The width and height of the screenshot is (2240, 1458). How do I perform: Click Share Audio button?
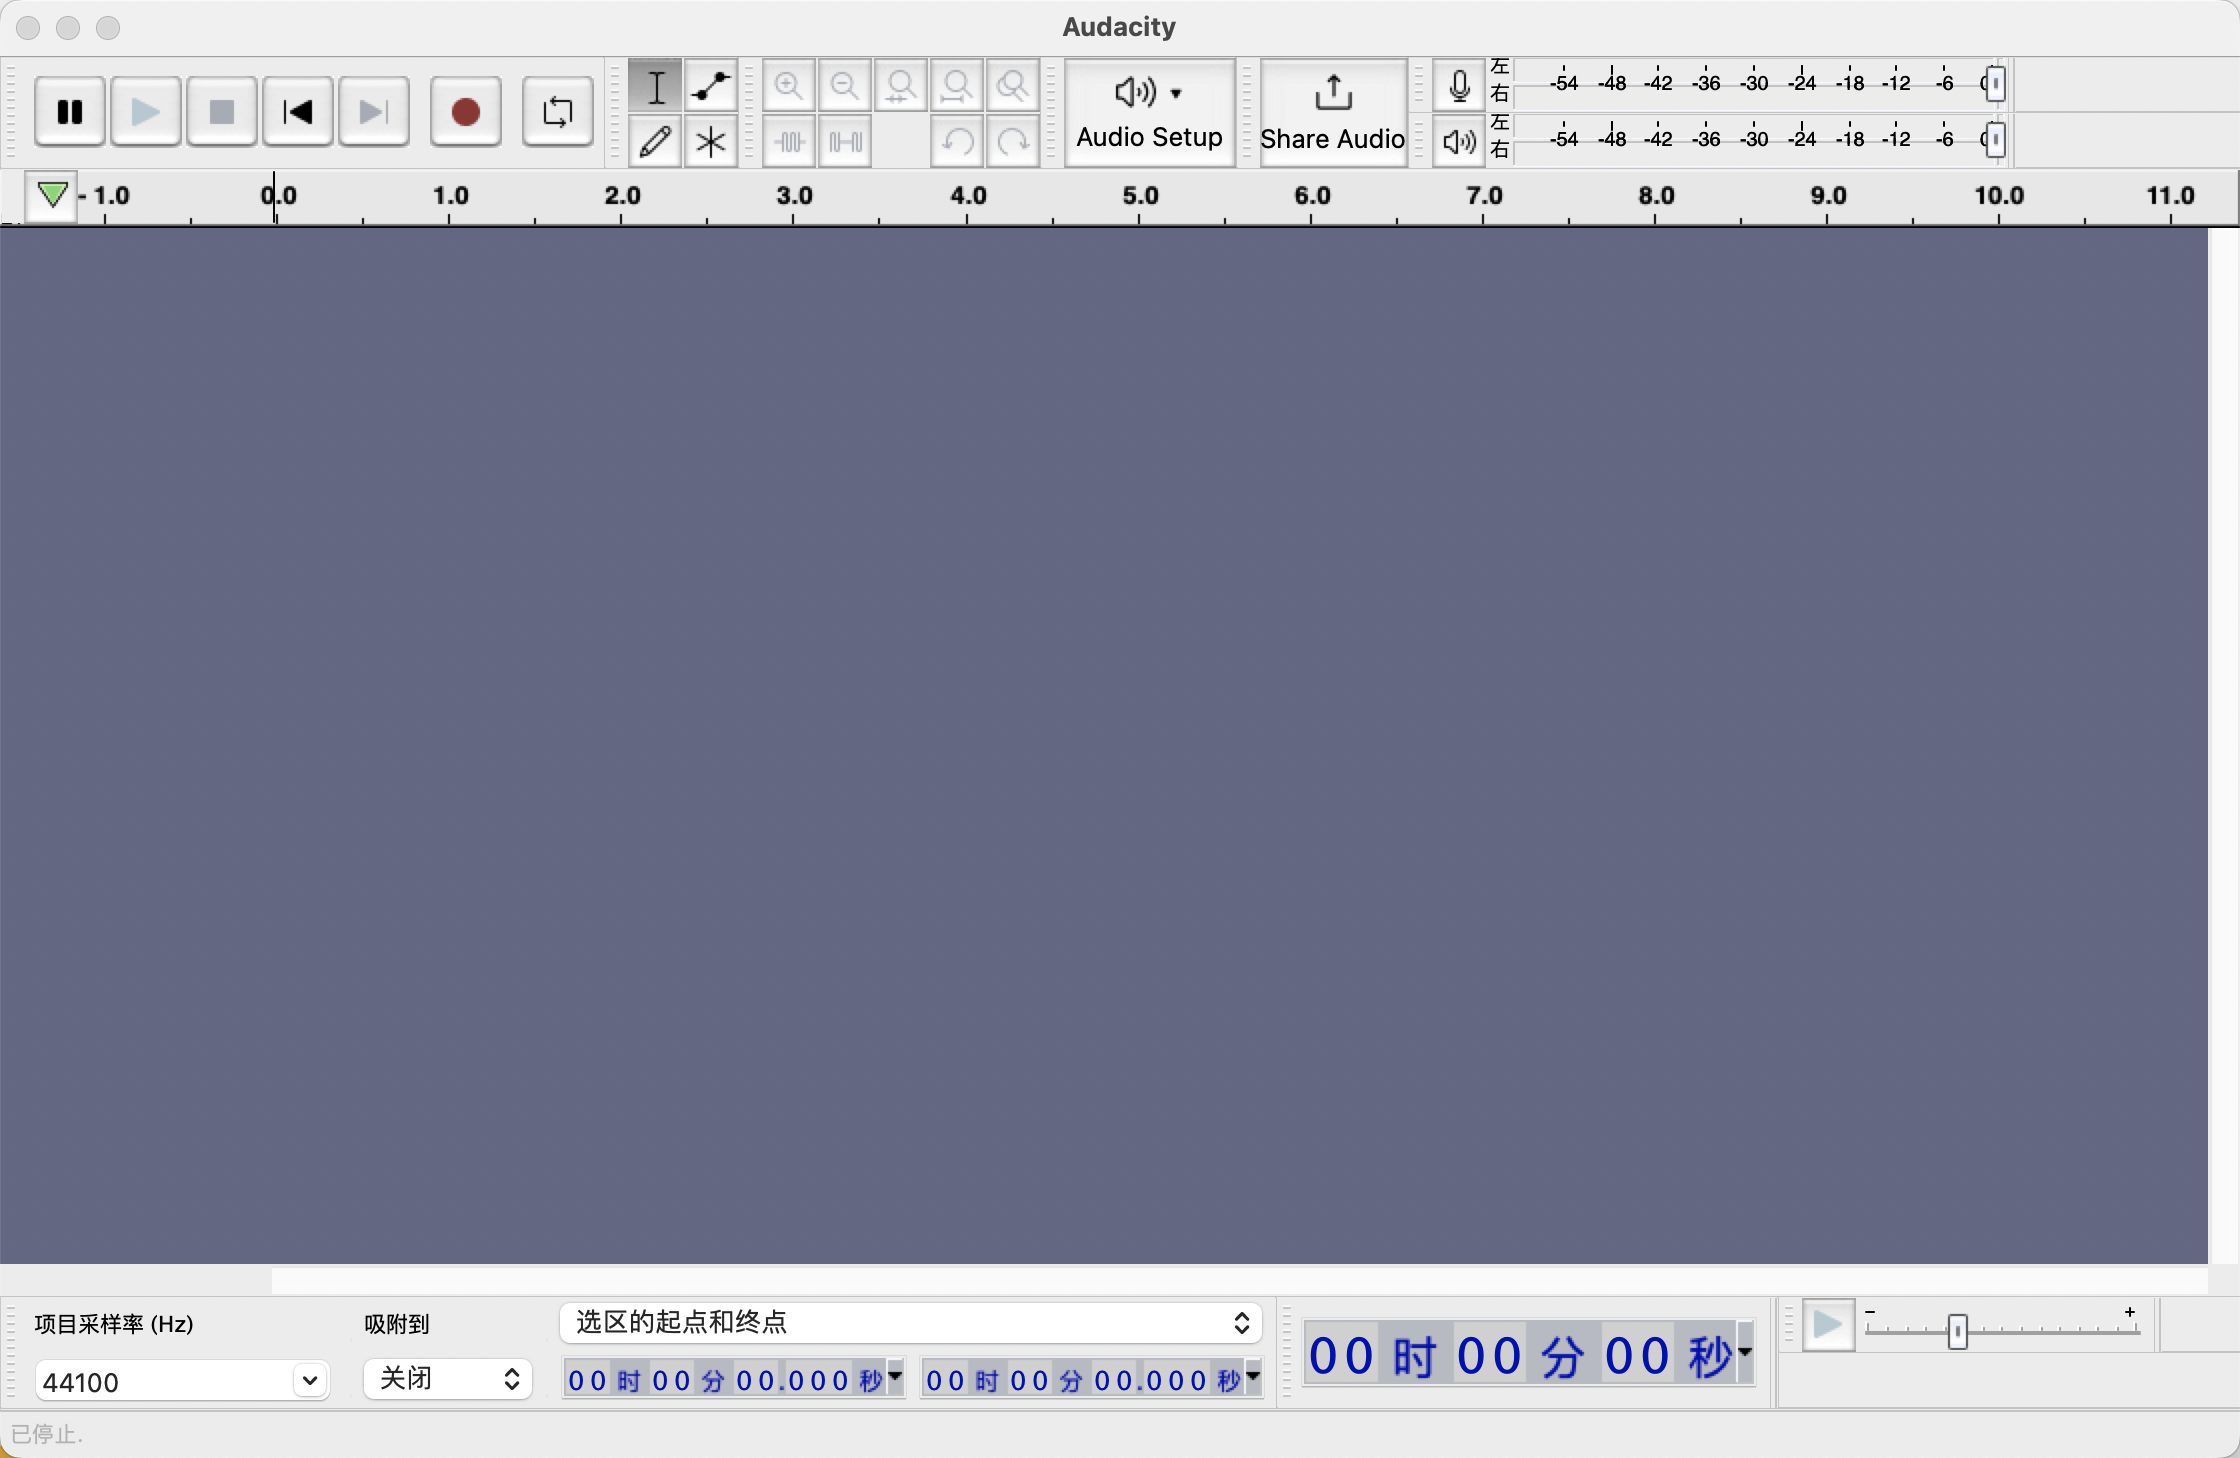click(1331, 109)
